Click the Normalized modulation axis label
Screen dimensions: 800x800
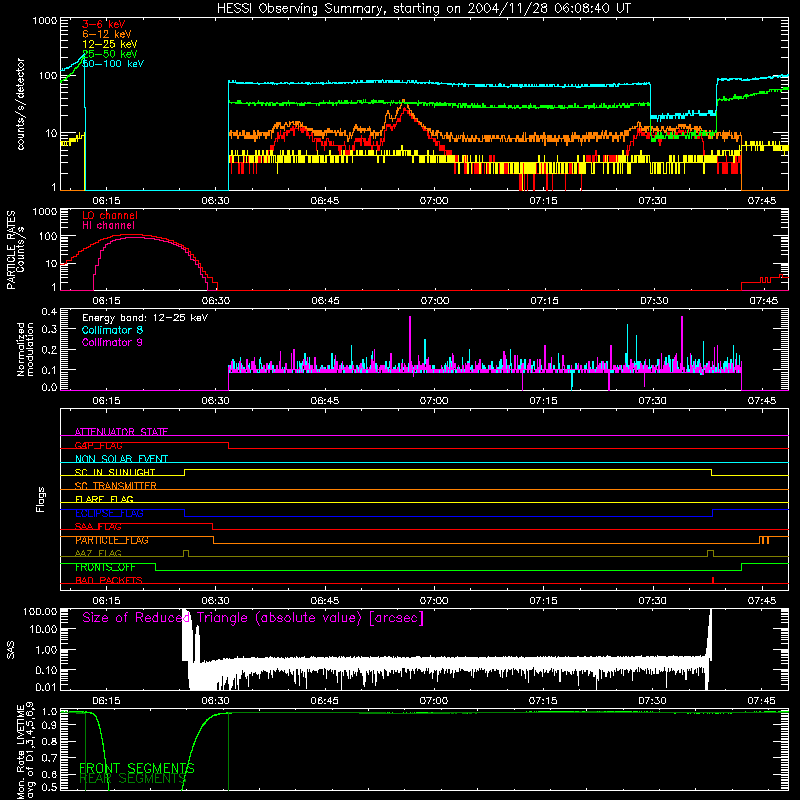pos(25,349)
